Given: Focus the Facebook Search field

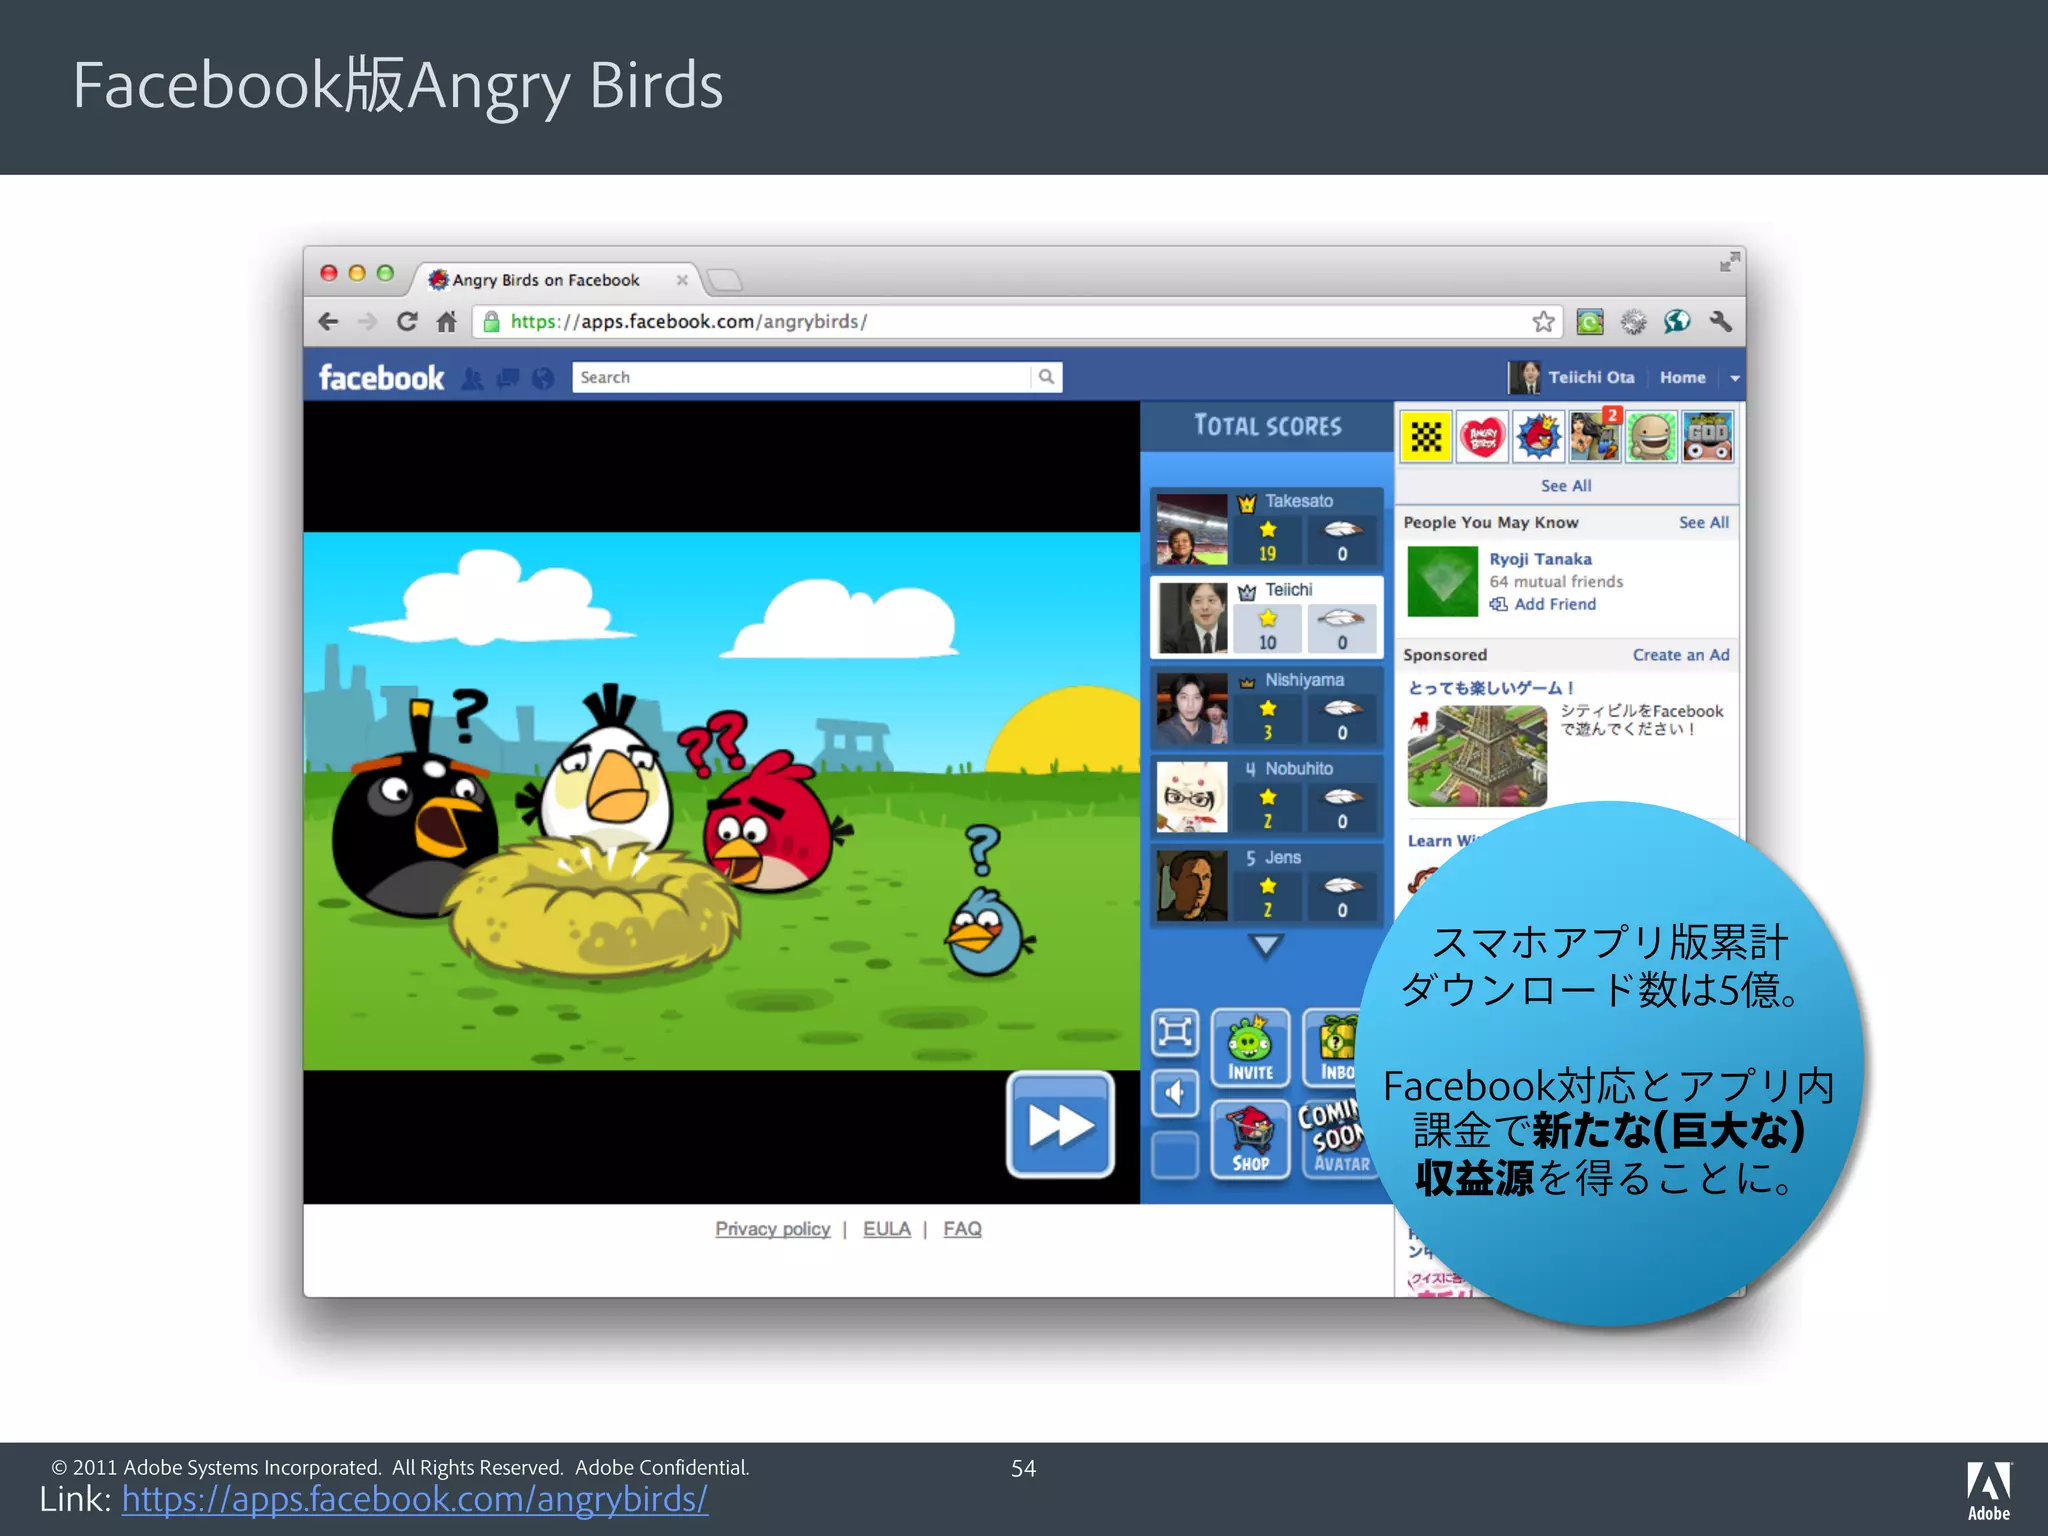Looking at the screenshot, I should pyautogui.click(x=802, y=377).
